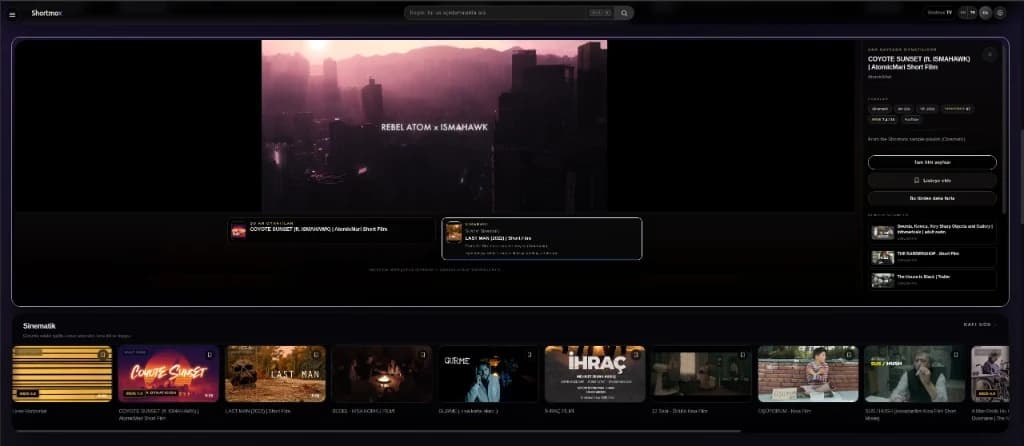This screenshot has height=446, width=1024.
Task: Switch language to TR
Action: 972,12
